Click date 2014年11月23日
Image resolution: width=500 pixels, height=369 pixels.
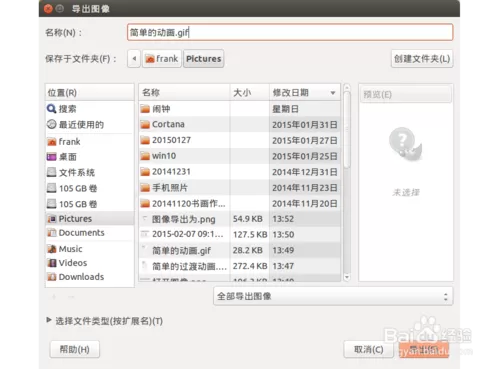tap(305, 188)
